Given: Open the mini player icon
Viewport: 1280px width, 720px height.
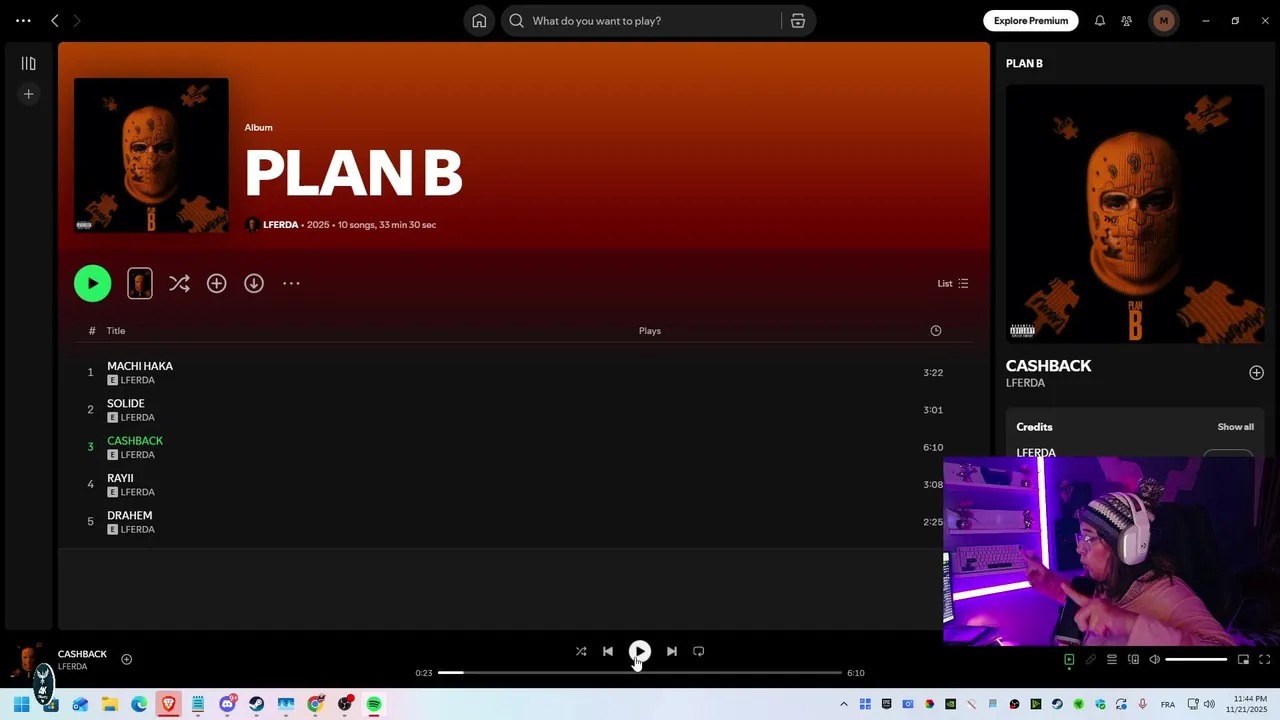Looking at the screenshot, I should [1243, 660].
